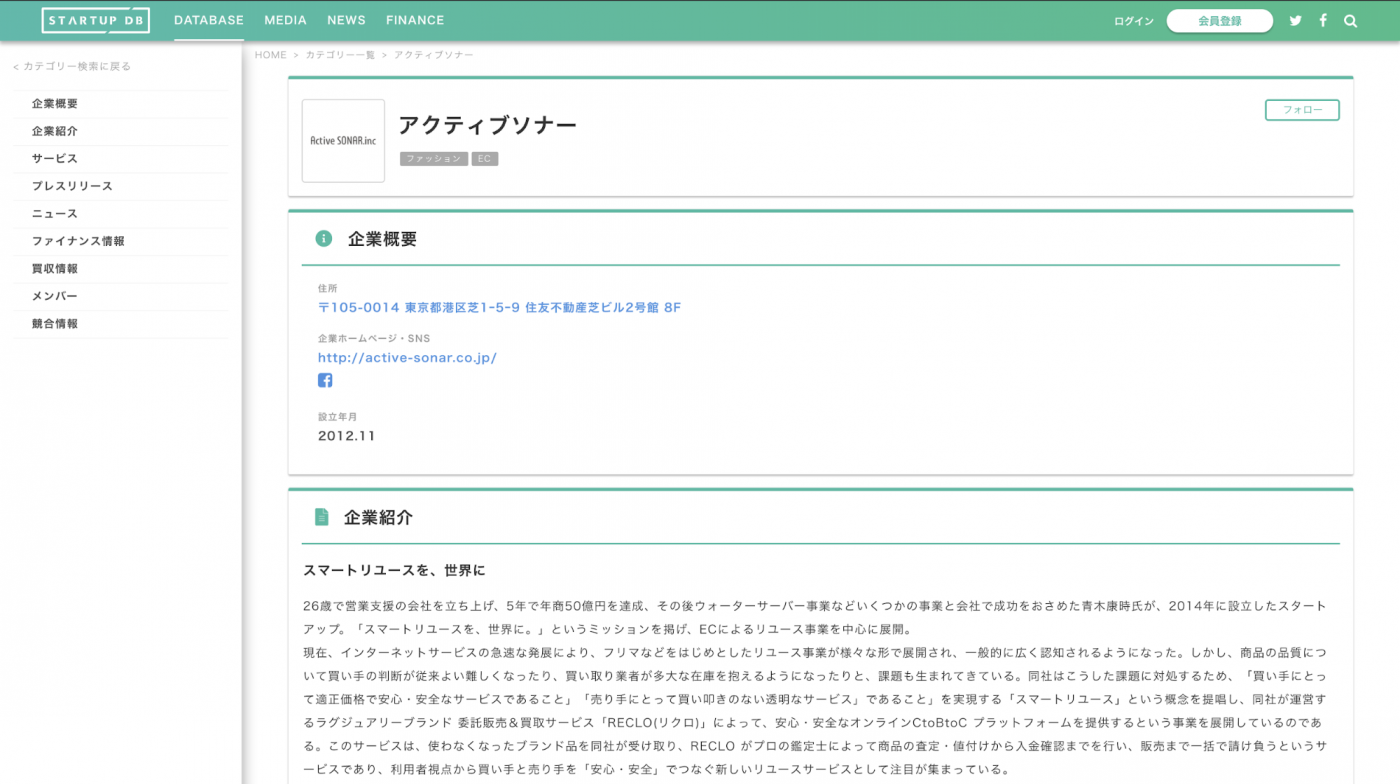Open company Facebook page icon under SNS
Viewport: 1400px width, 784px height.
pos(325,380)
